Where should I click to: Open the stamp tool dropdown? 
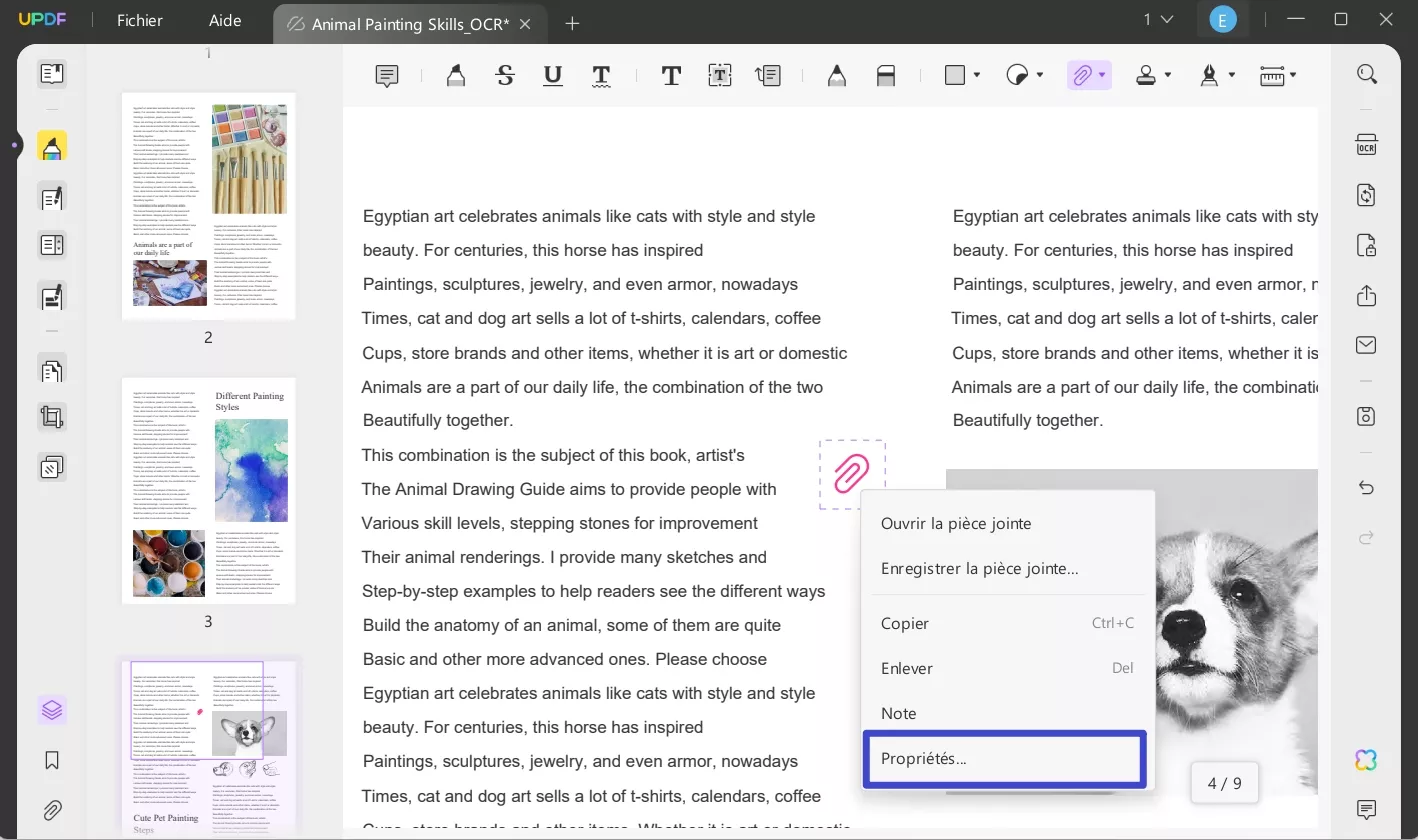coord(1166,75)
